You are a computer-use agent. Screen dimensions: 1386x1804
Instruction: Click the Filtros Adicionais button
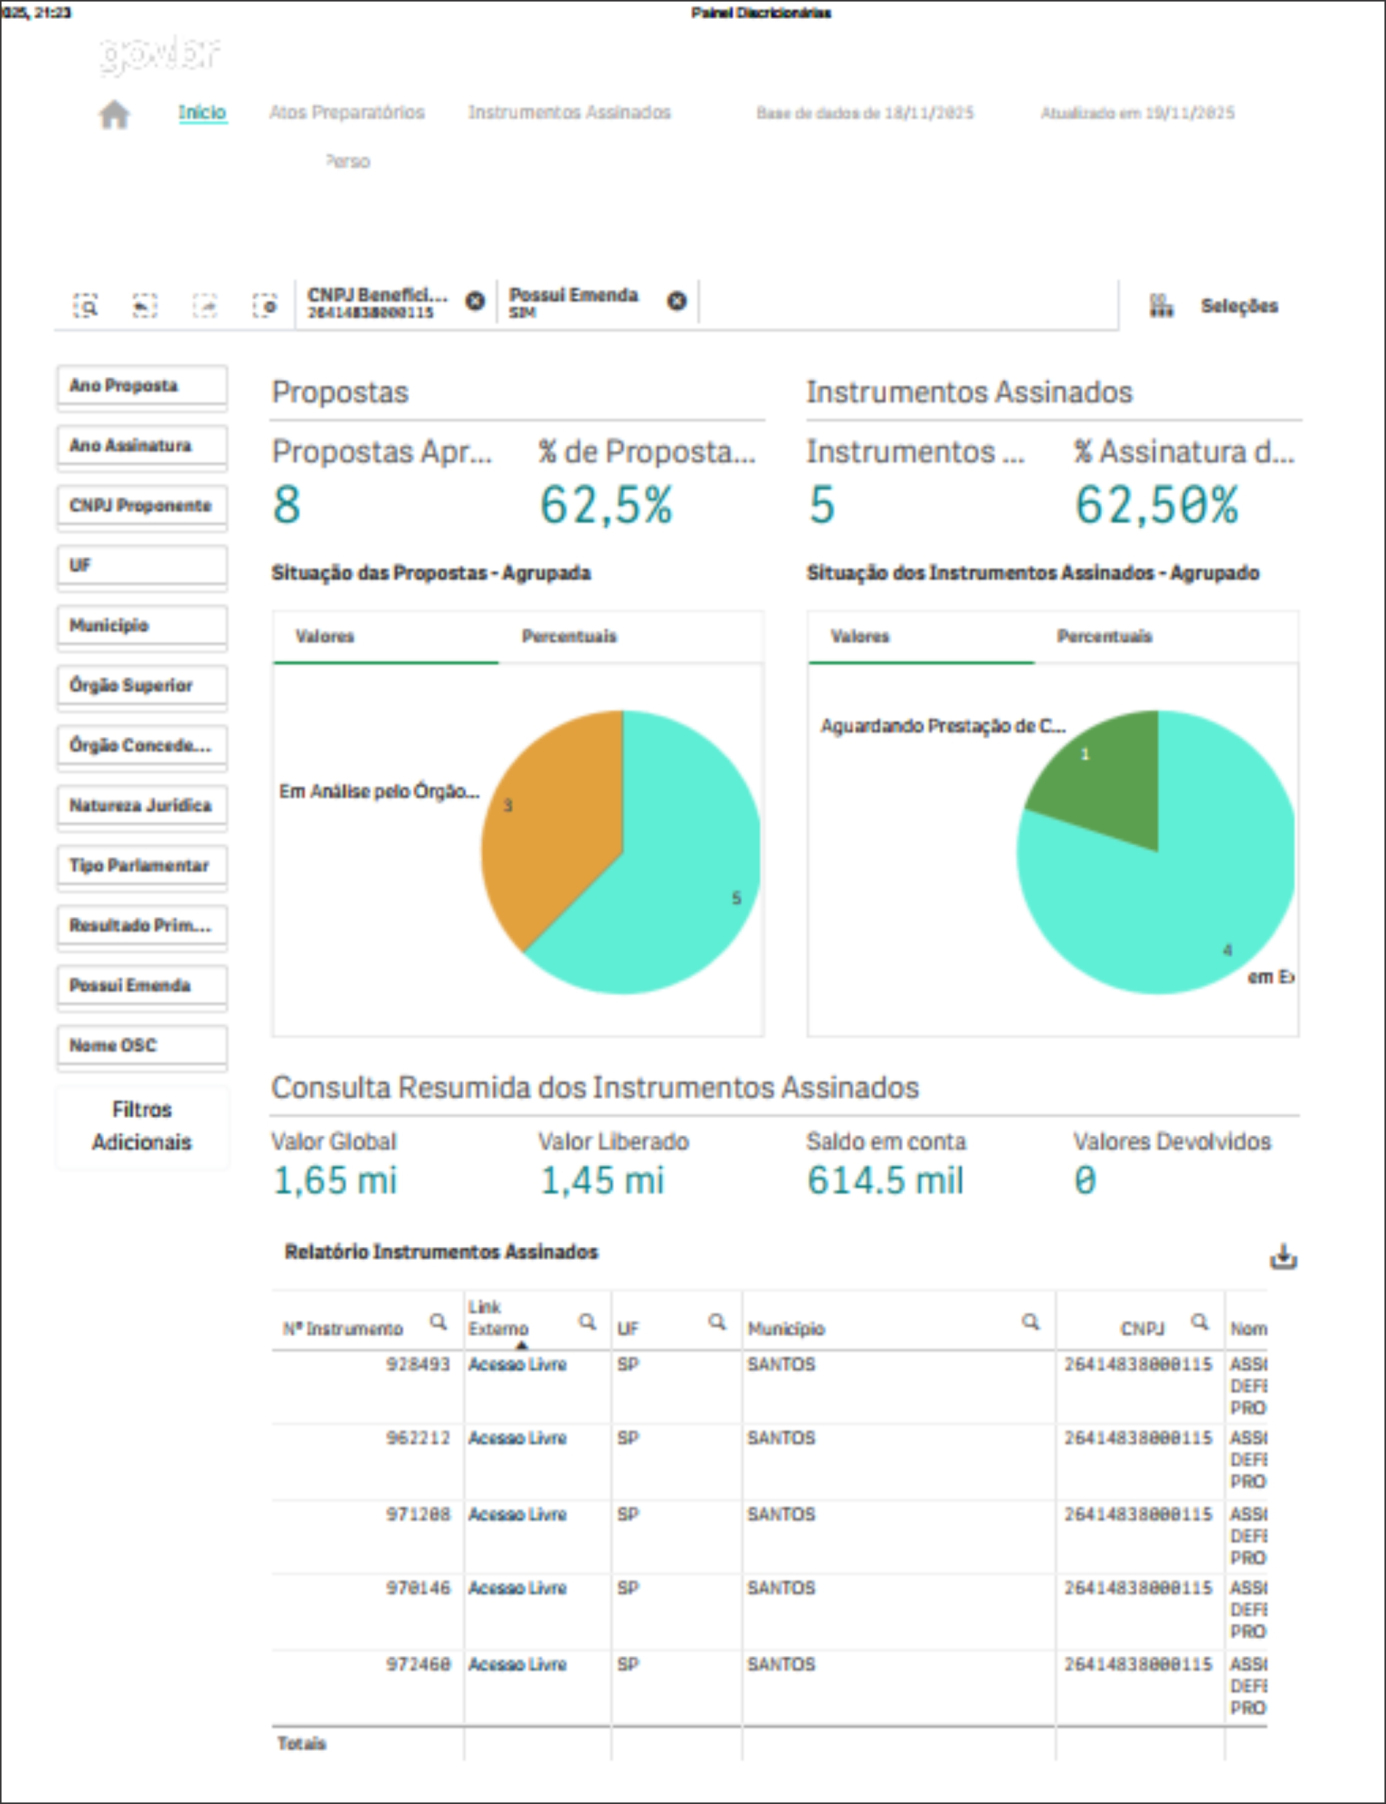coord(142,1126)
